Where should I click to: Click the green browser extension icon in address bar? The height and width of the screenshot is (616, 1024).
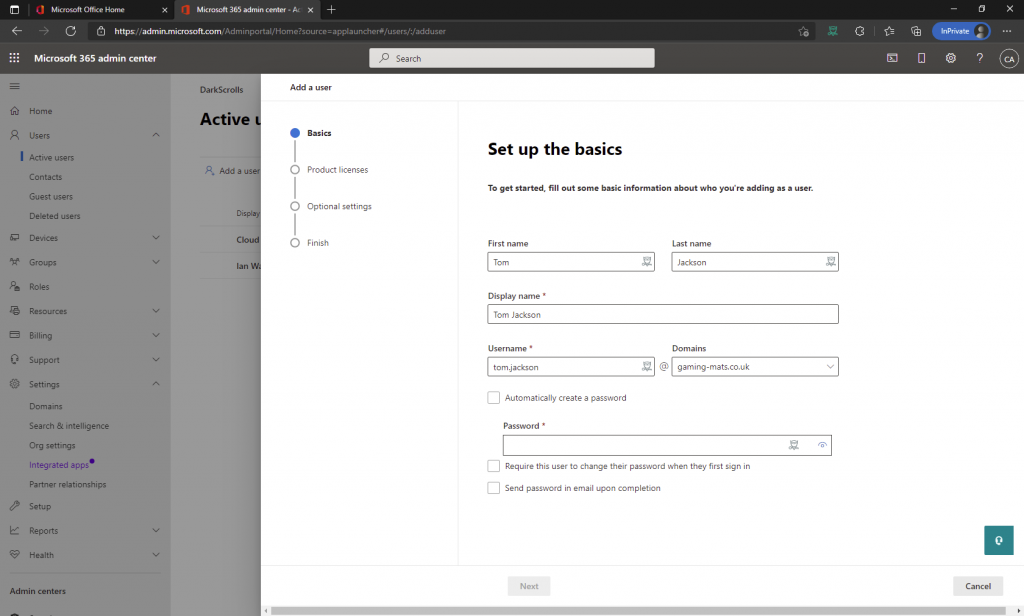click(833, 31)
